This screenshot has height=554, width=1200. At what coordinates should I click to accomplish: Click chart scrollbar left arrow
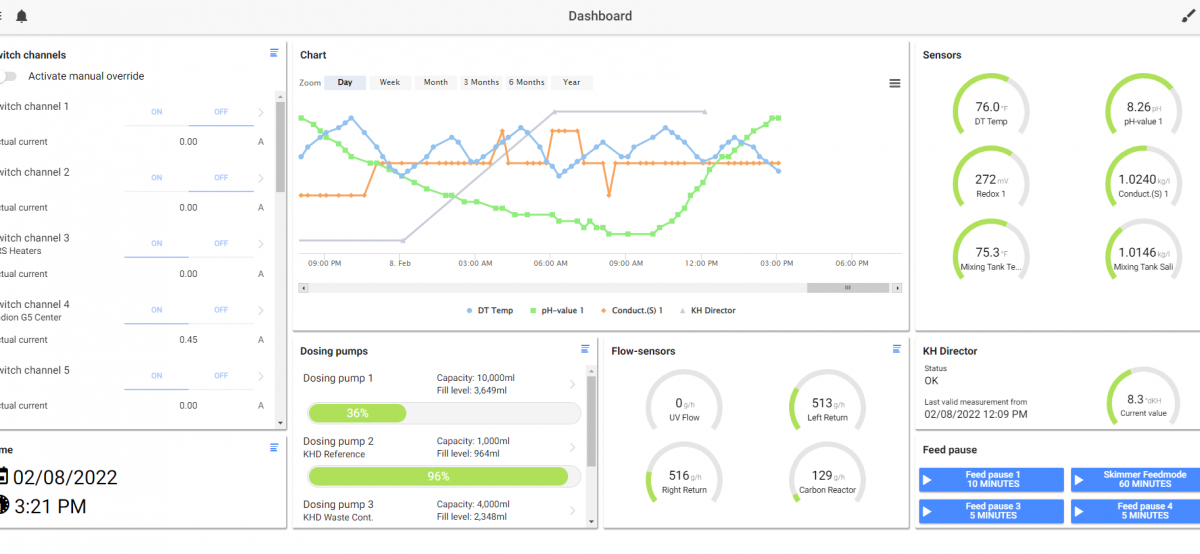tap(303, 288)
